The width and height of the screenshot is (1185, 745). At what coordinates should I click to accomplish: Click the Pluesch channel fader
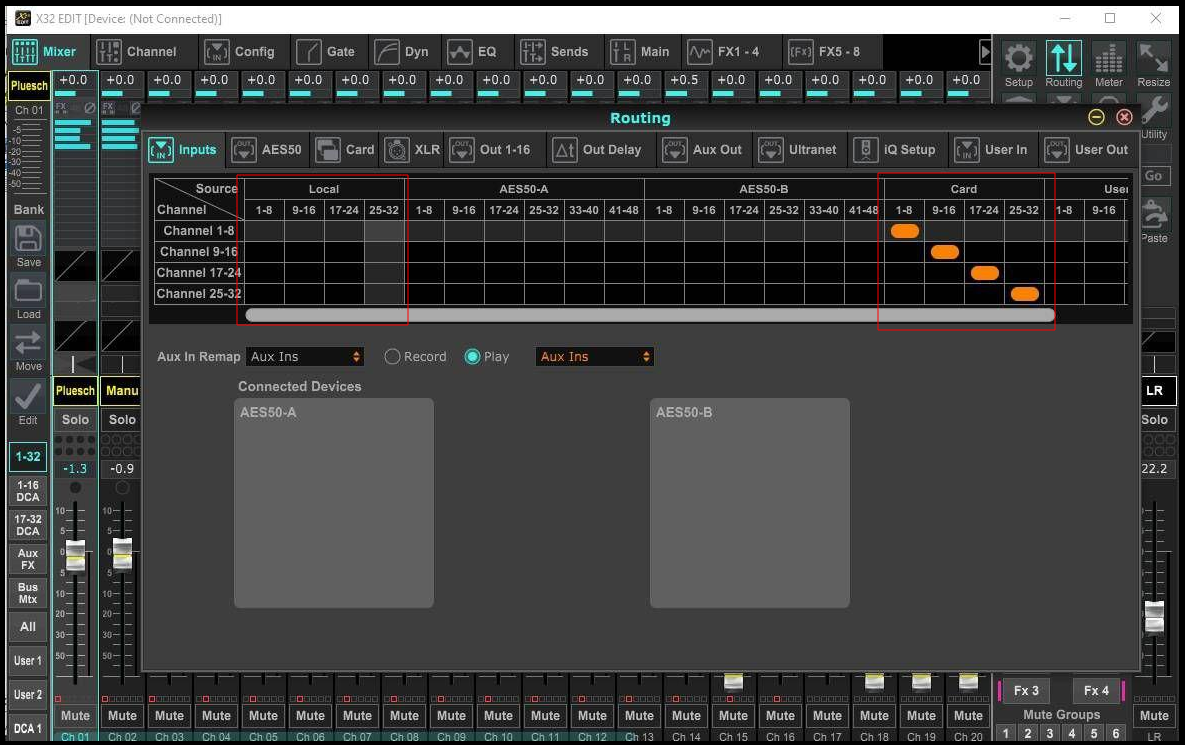[76, 555]
